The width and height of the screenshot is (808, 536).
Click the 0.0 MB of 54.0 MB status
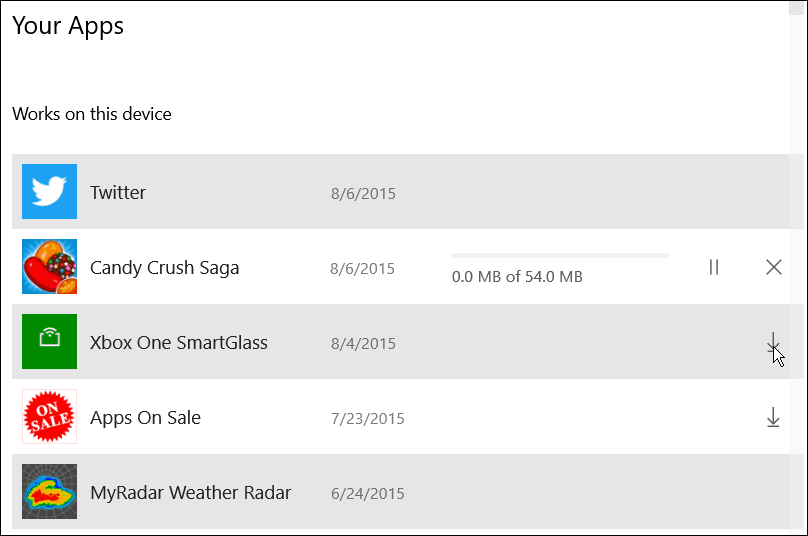(517, 277)
